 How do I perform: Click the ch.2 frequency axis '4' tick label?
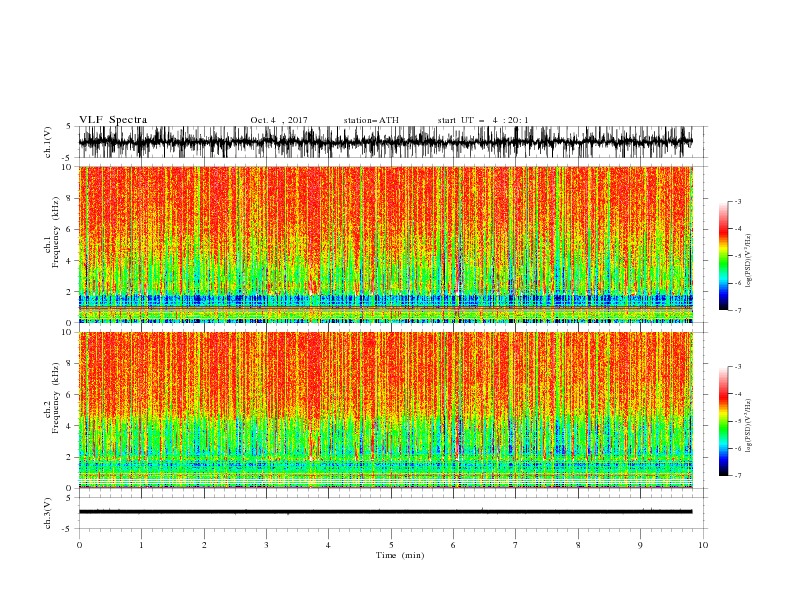tap(69, 426)
